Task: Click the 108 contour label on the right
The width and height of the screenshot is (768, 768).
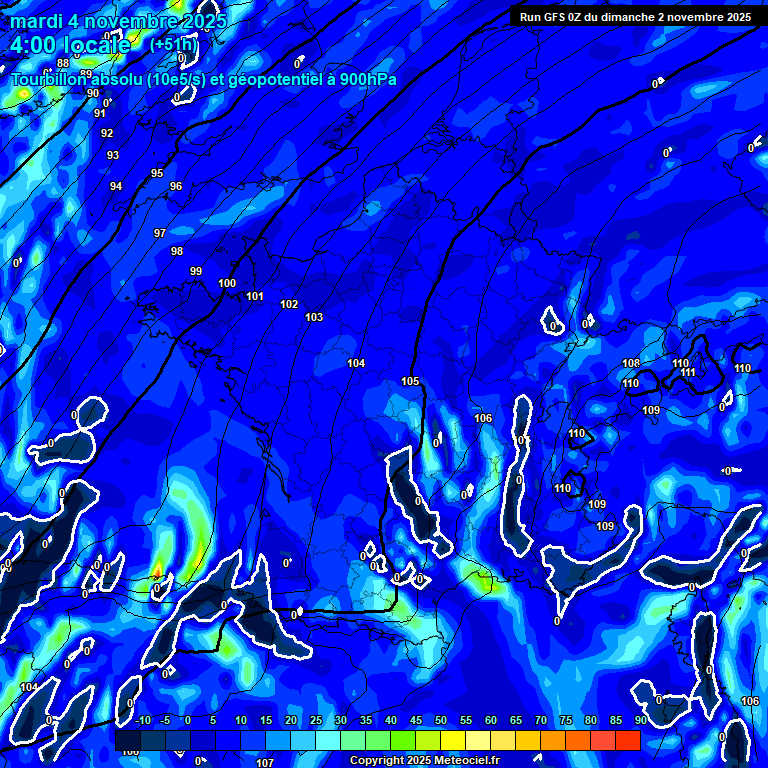Action: coord(631,363)
